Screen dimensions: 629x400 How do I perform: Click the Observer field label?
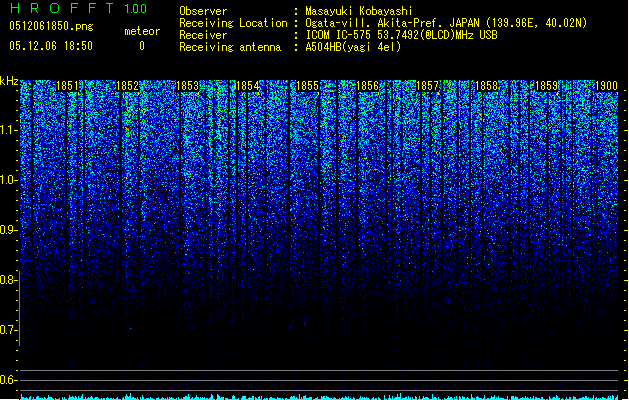click(x=203, y=11)
